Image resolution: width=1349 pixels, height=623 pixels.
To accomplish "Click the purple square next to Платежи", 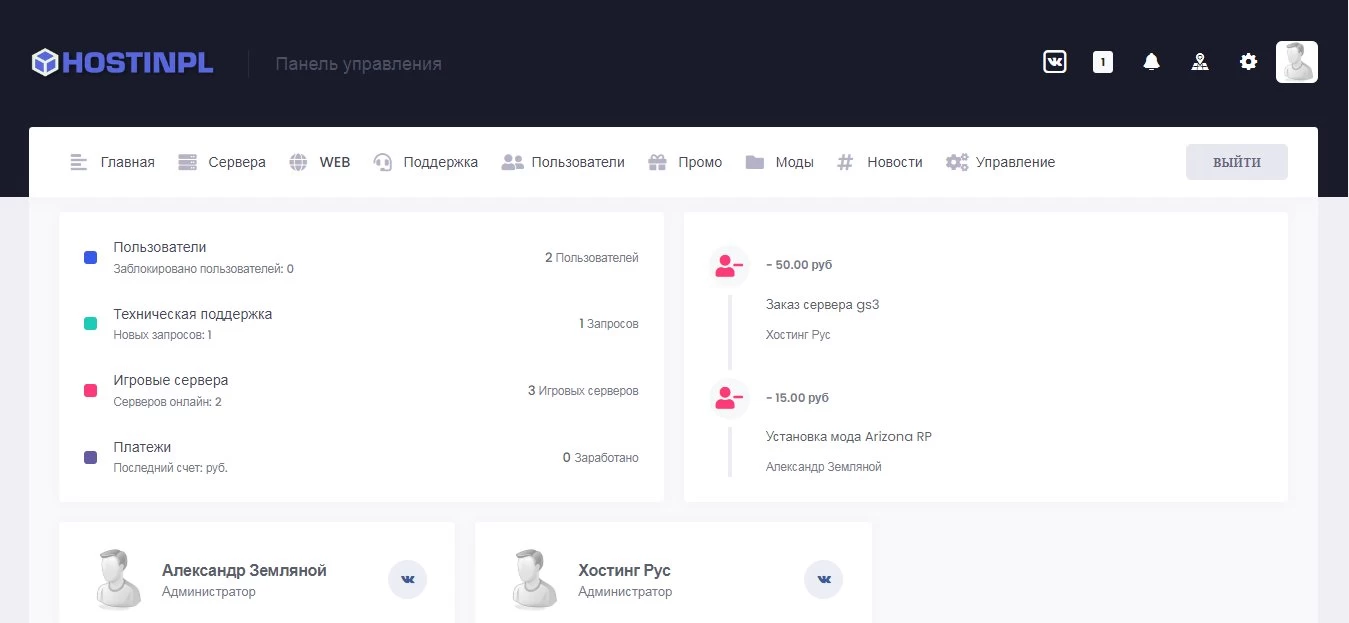I will 91,457.
